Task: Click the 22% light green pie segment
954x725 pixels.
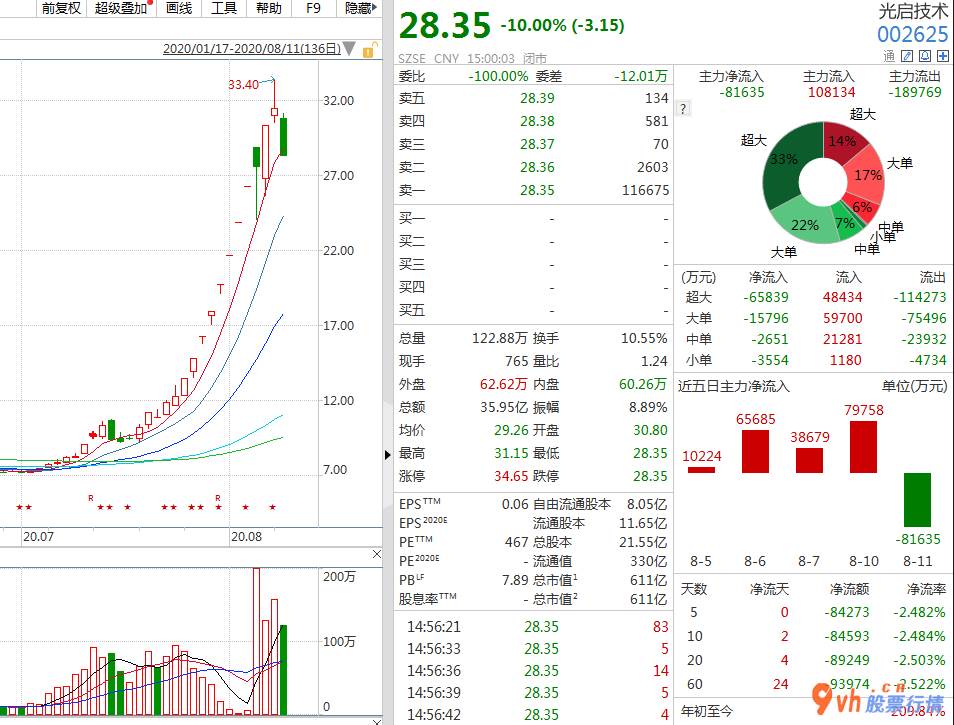Action: click(x=804, y=224)
